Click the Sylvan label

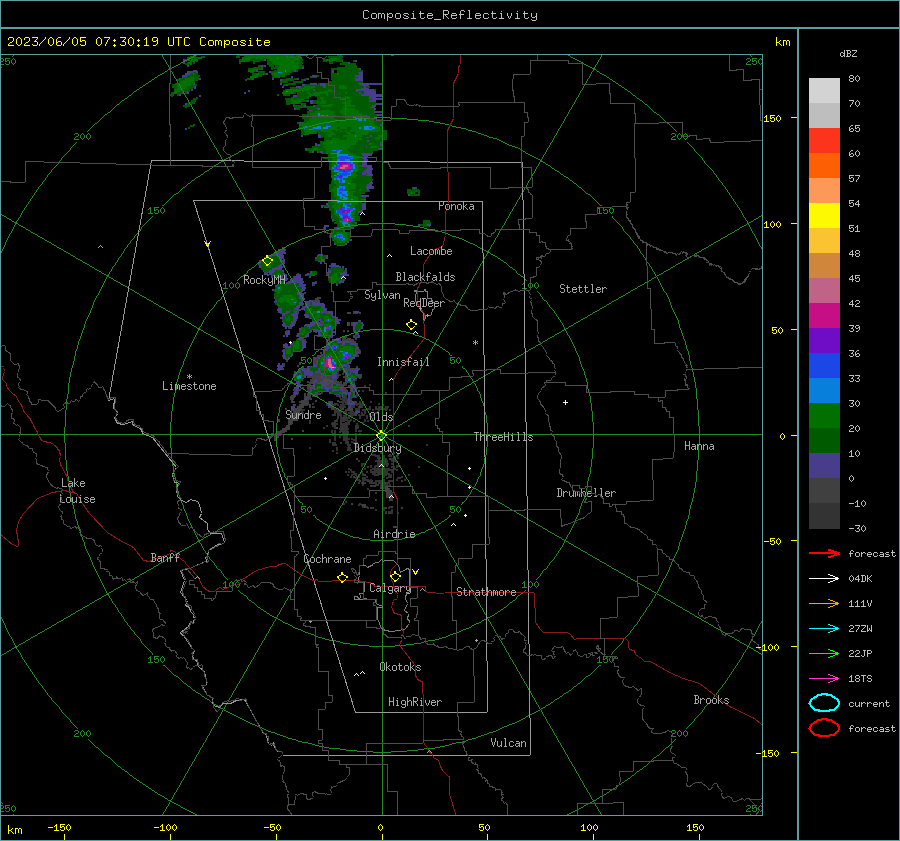pyautogui.click(x=382, y=295)
